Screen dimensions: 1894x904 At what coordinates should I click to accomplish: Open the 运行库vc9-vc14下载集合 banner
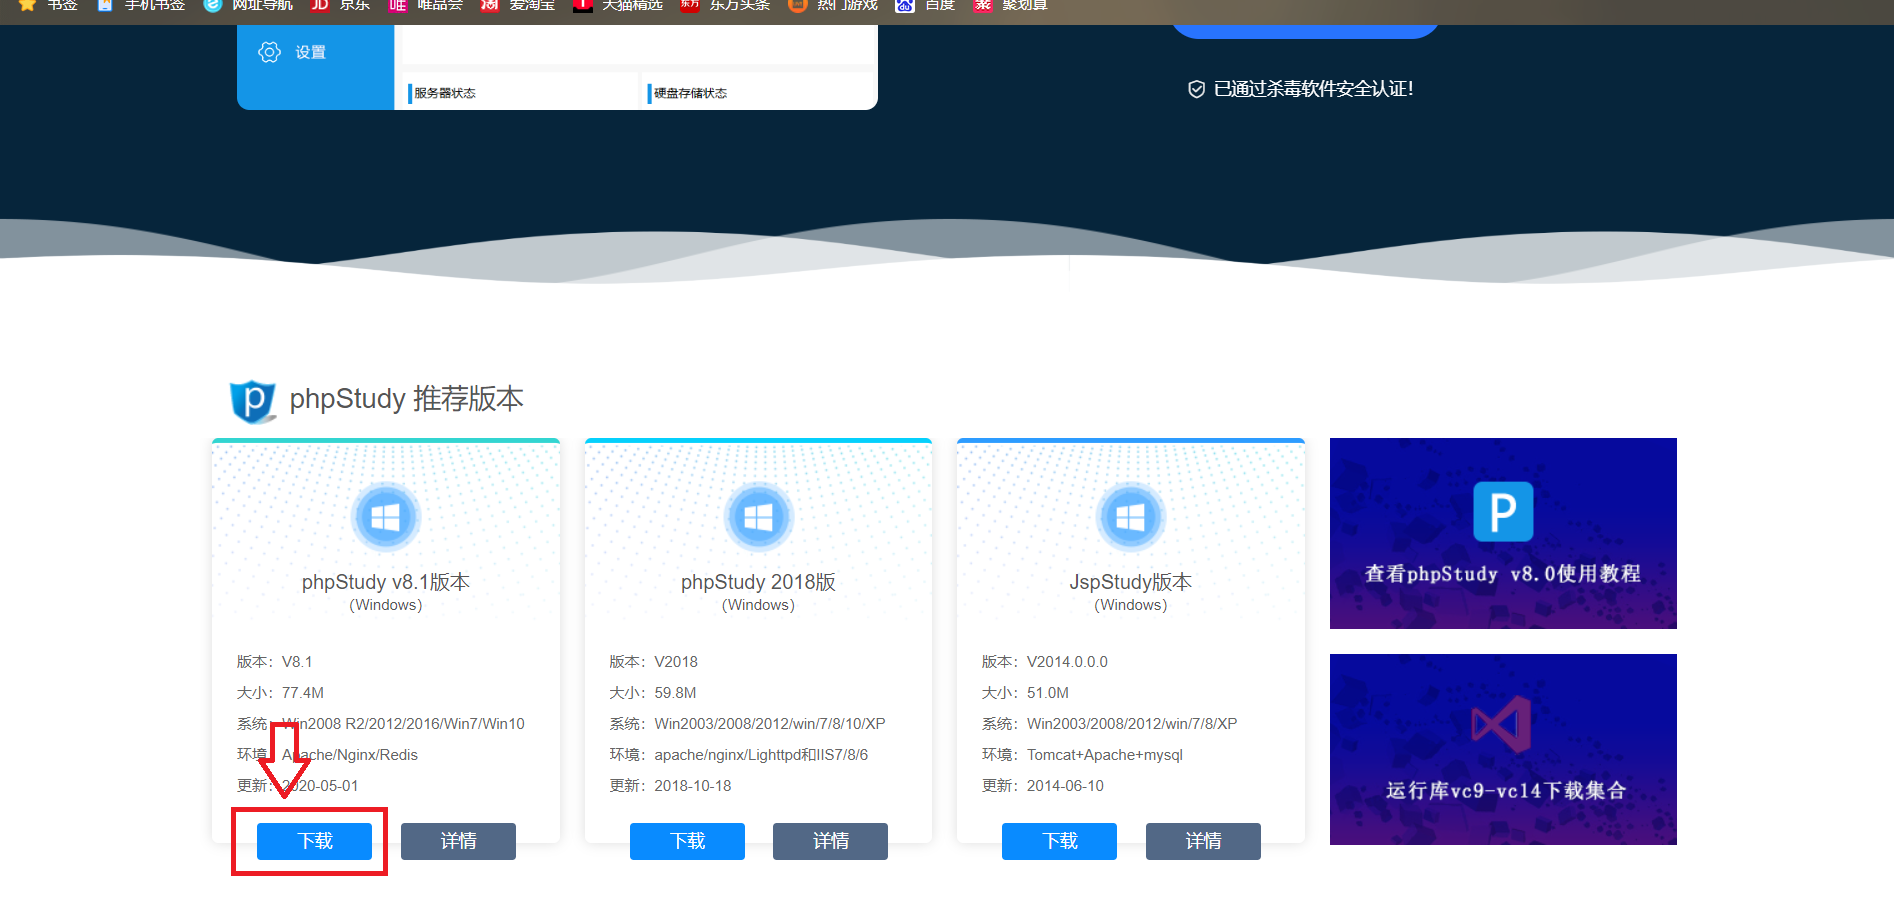[x=1503, y=749]
